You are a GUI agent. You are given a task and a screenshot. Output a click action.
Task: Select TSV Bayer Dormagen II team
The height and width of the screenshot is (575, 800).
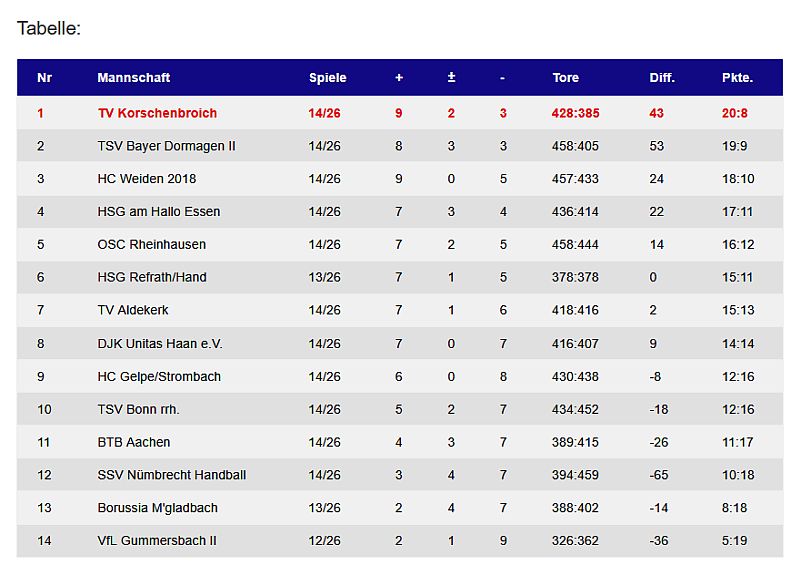pyautogui.click(x=166, y=146)
